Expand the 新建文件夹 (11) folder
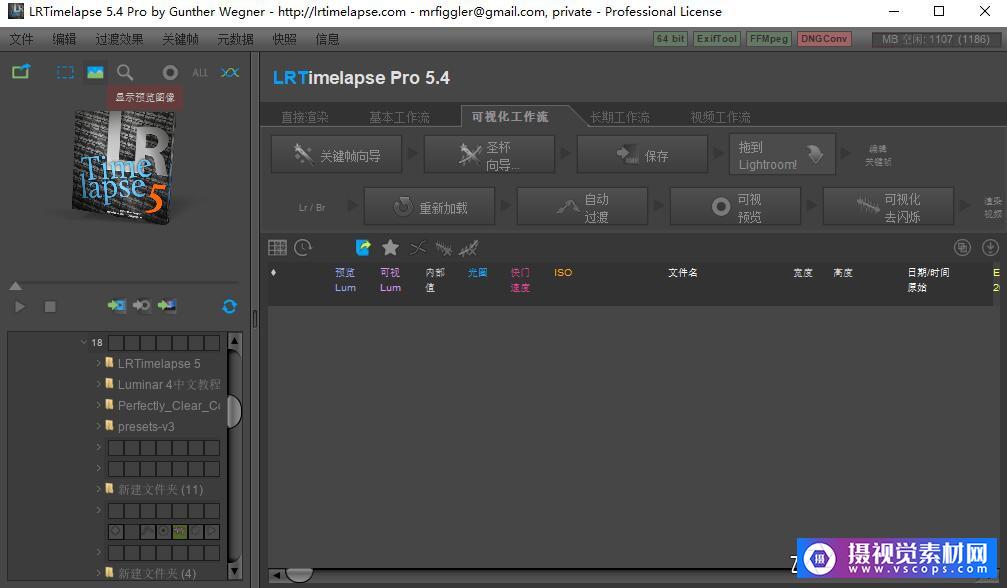The image size is (1007, 588). (98, 489)
